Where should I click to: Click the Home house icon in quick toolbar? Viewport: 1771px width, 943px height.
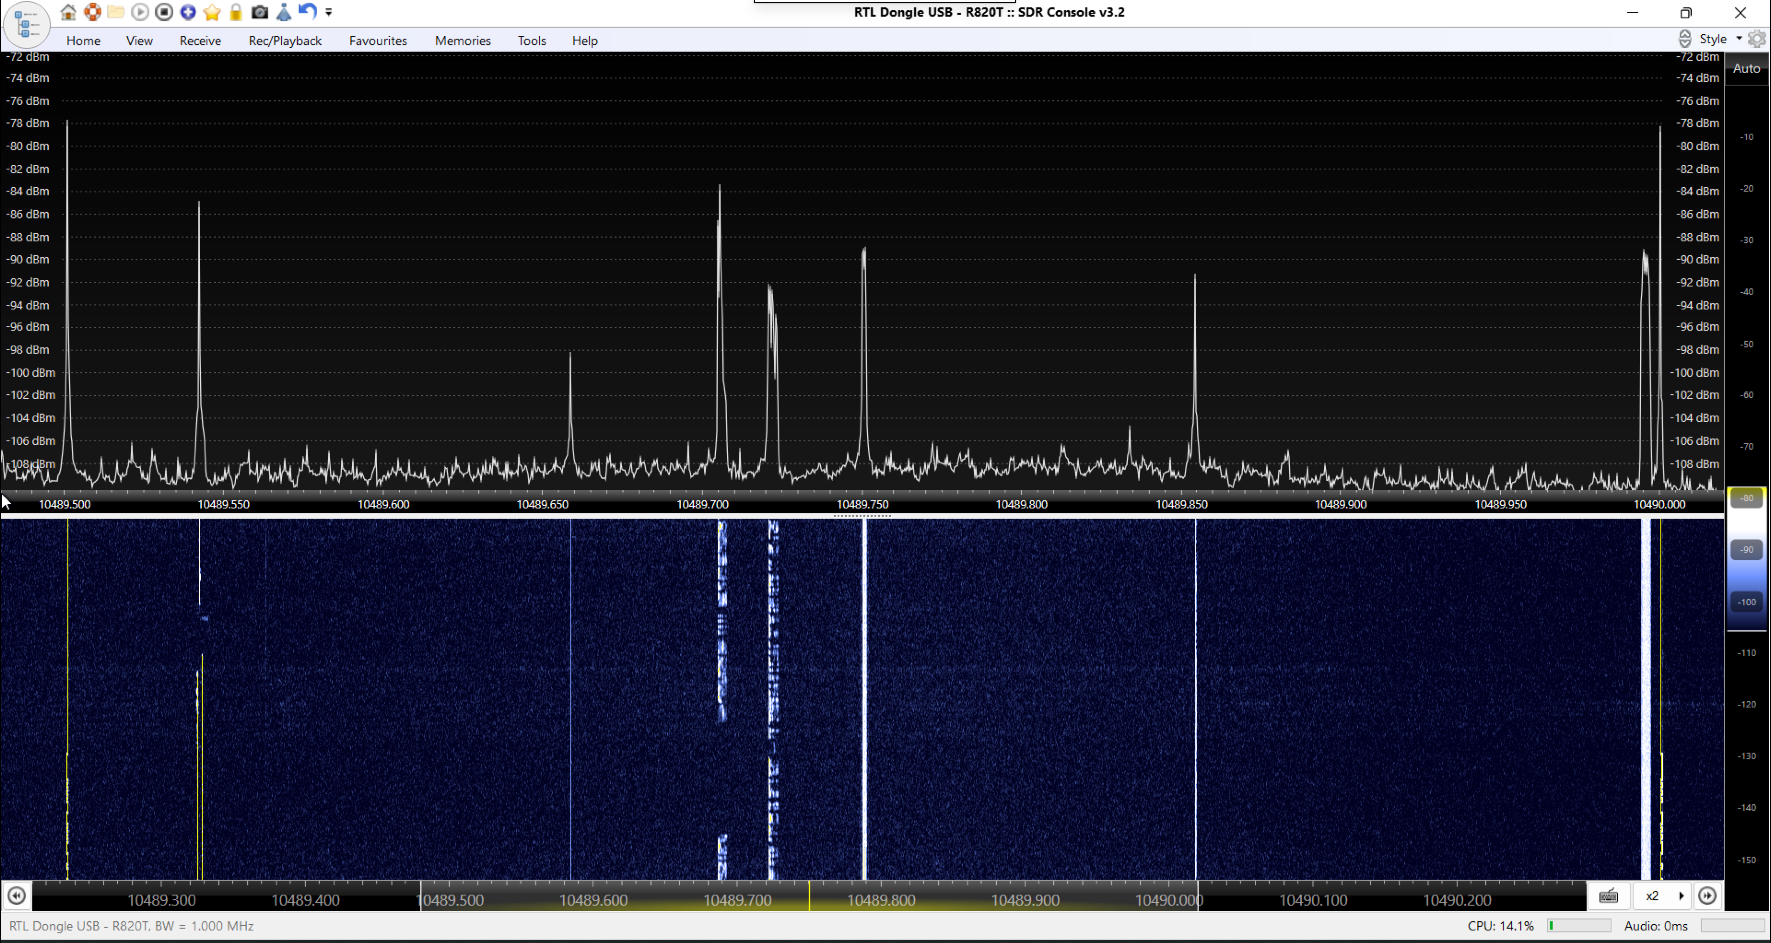[68, 12]
